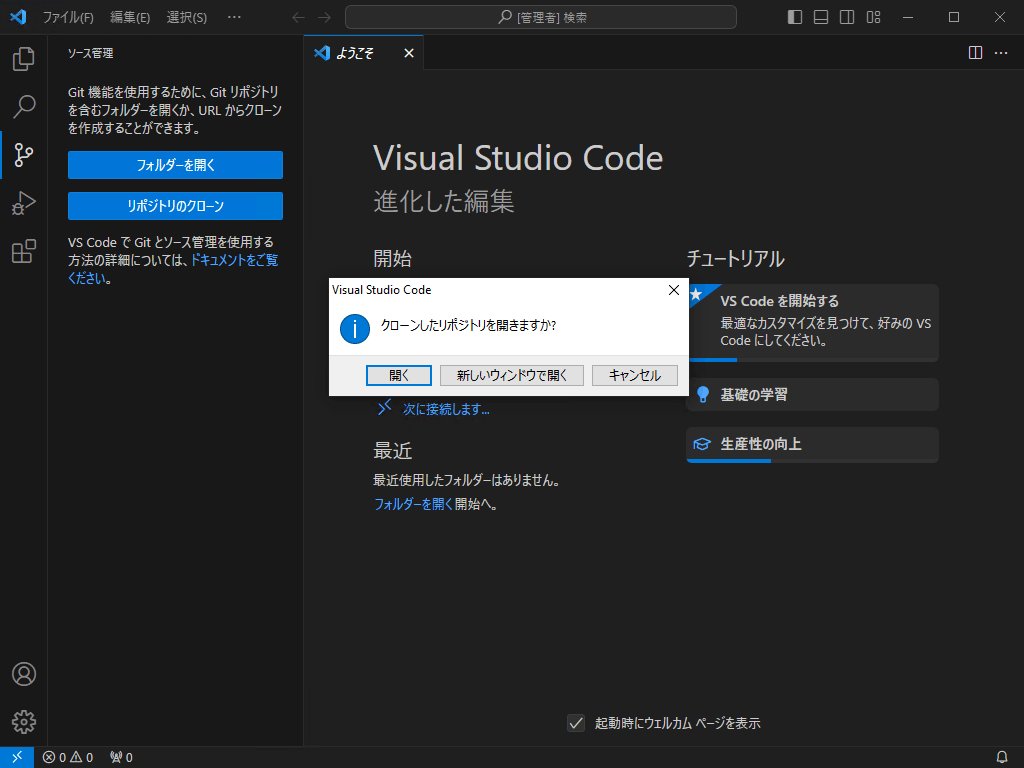The height and width of the screenshot is (768, 1024).
Task: Click the ports forwarded indicator in status bar
Action: (121, 758)
